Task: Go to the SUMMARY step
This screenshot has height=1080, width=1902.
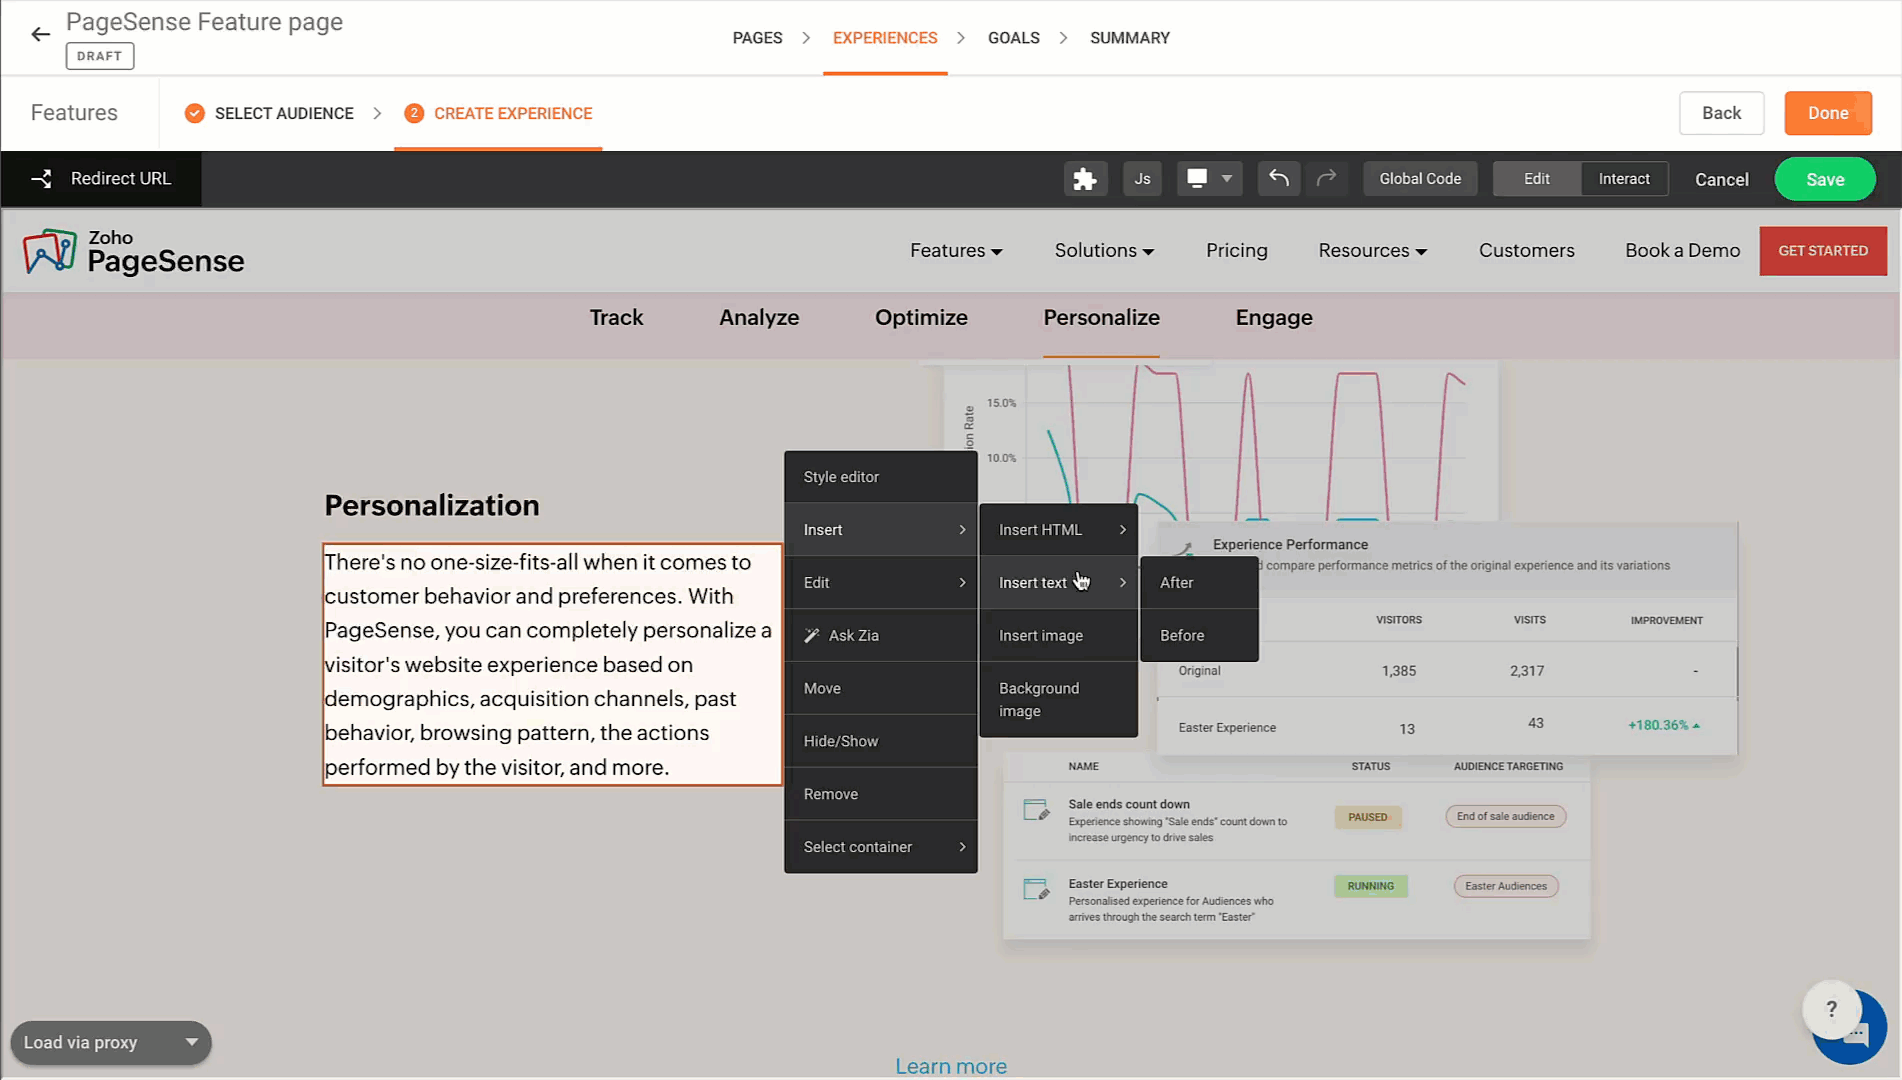Action: 1130,38
